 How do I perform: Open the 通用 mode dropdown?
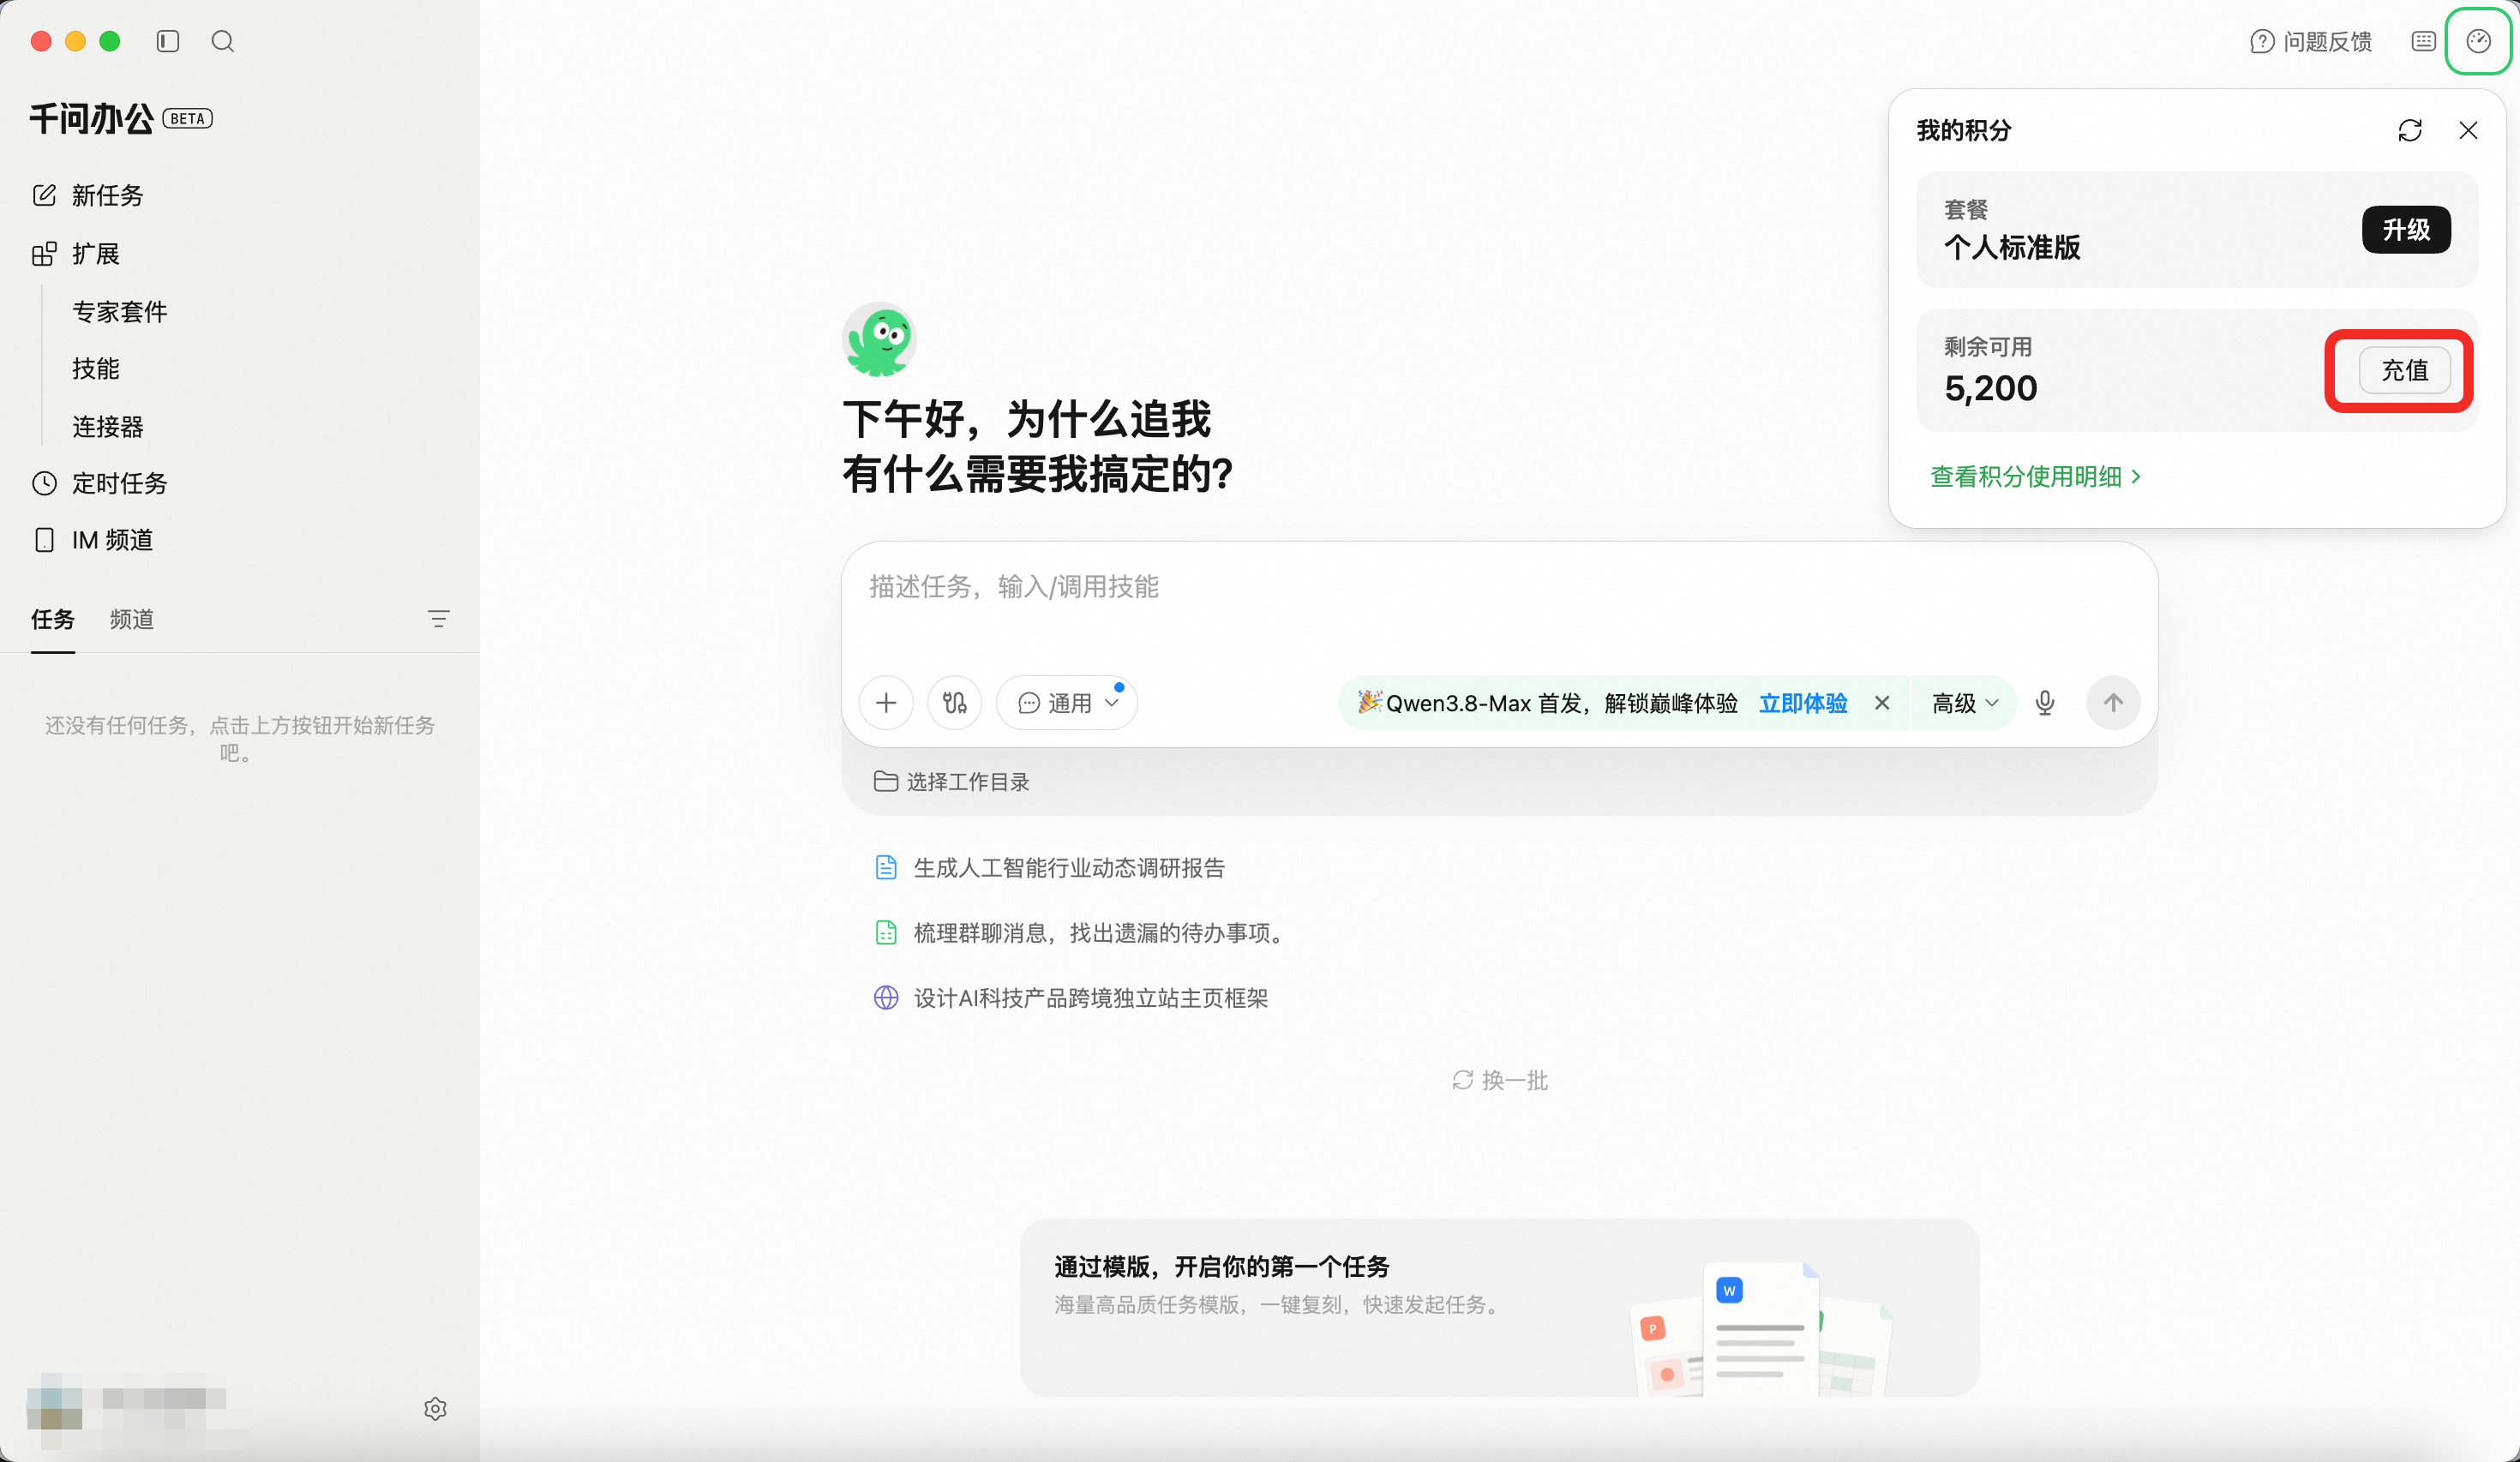coord(1067,703)
